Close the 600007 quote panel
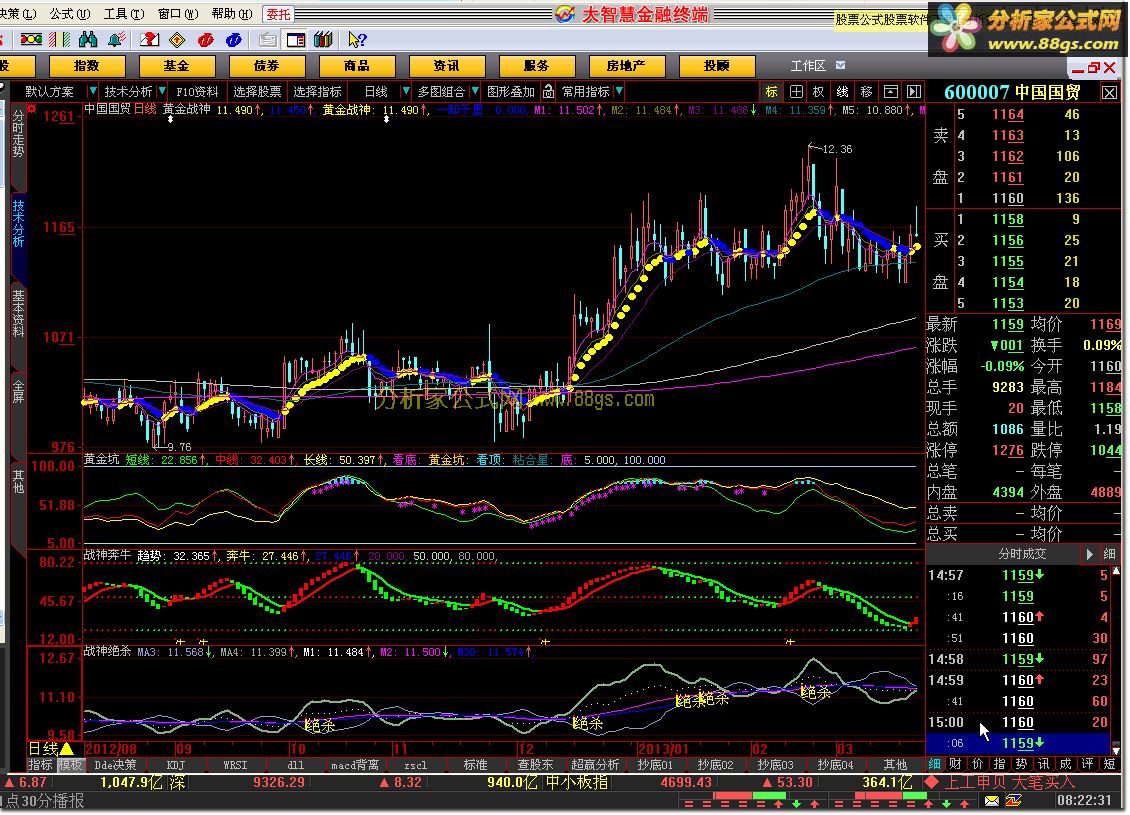The image size is (1130, 815). click(1109, 92)
